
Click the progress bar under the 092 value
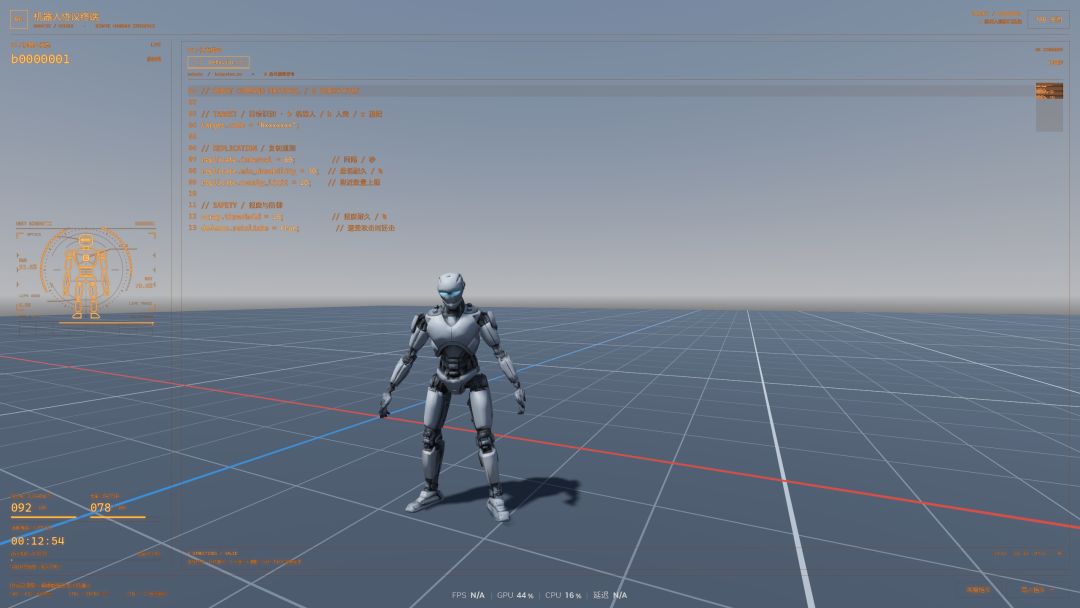click(x=43, y=516)
